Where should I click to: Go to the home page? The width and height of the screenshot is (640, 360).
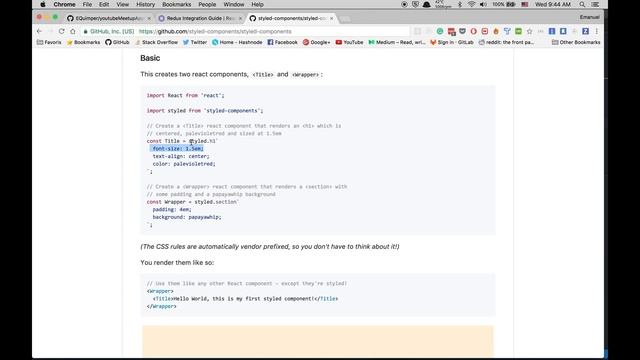pyautogui.click(x=73, y=31)
